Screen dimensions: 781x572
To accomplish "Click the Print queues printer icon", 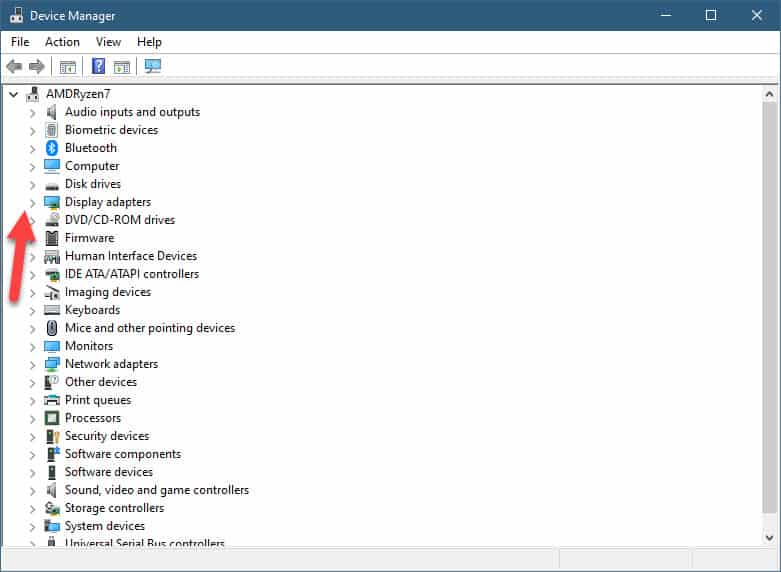I will [52, 400].
